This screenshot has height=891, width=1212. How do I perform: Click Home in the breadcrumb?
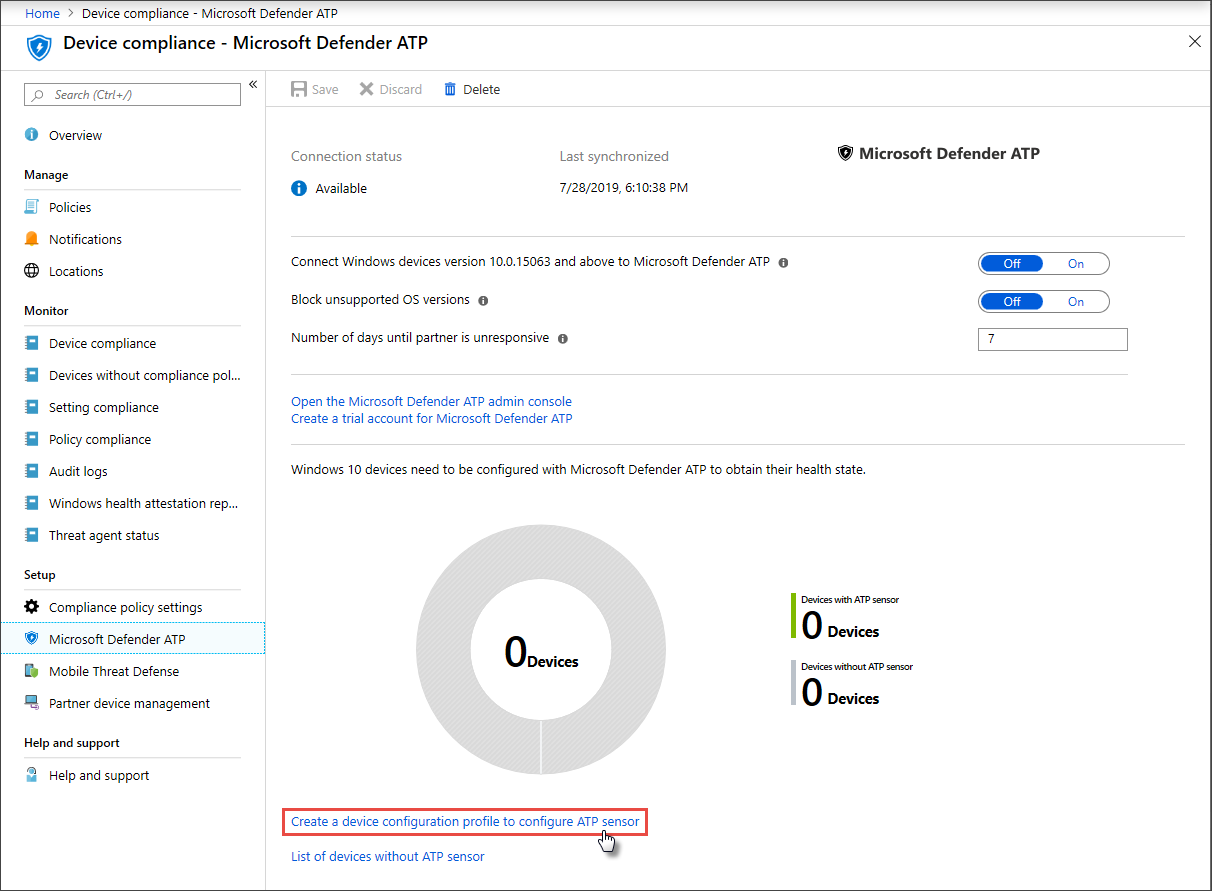click(x=42, y=13)
